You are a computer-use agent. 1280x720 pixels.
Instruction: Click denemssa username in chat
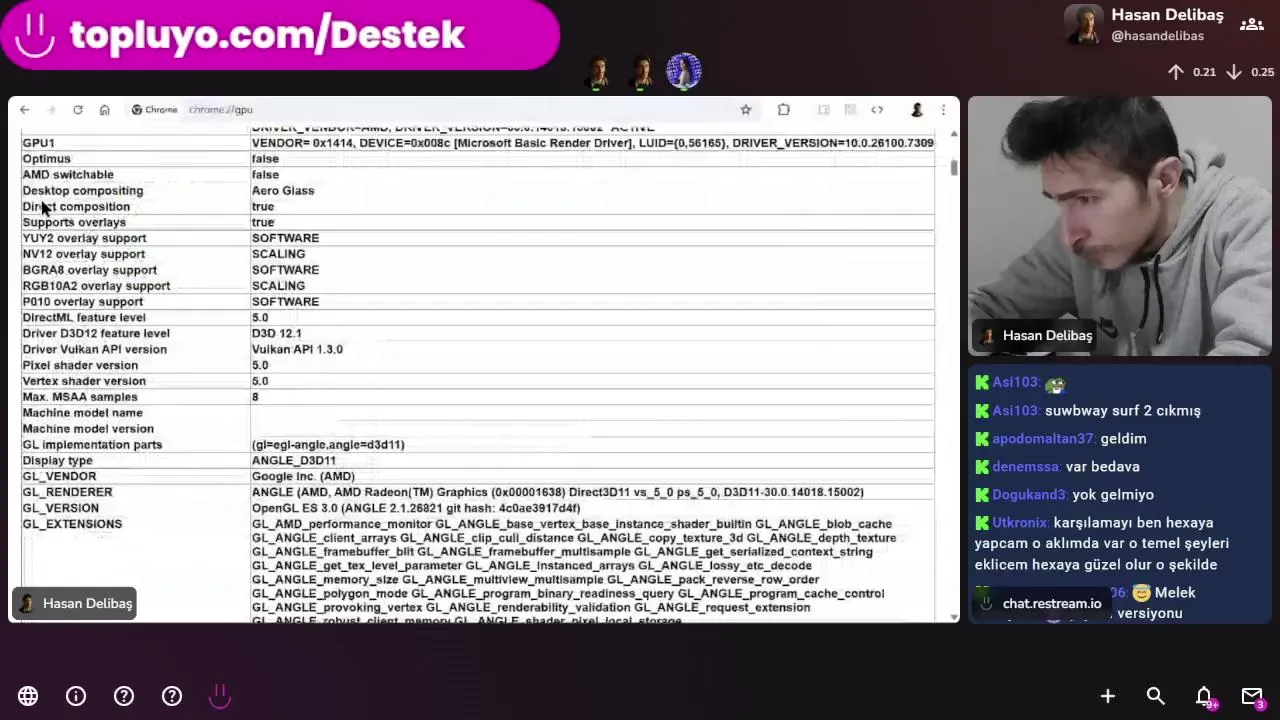pos(1026,467)
